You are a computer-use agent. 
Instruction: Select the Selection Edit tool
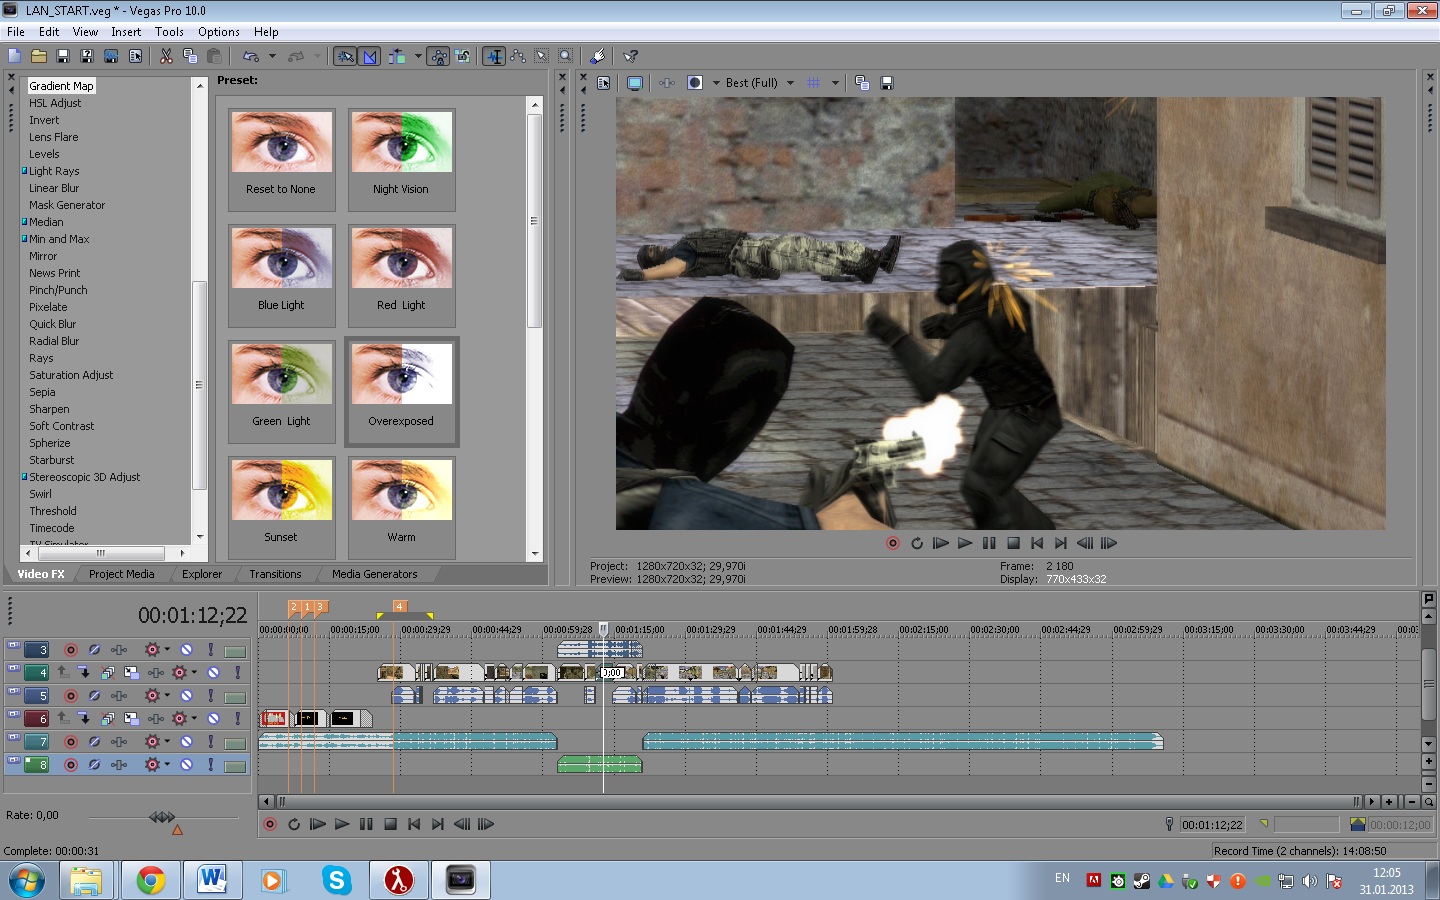[x=542, y=56]
